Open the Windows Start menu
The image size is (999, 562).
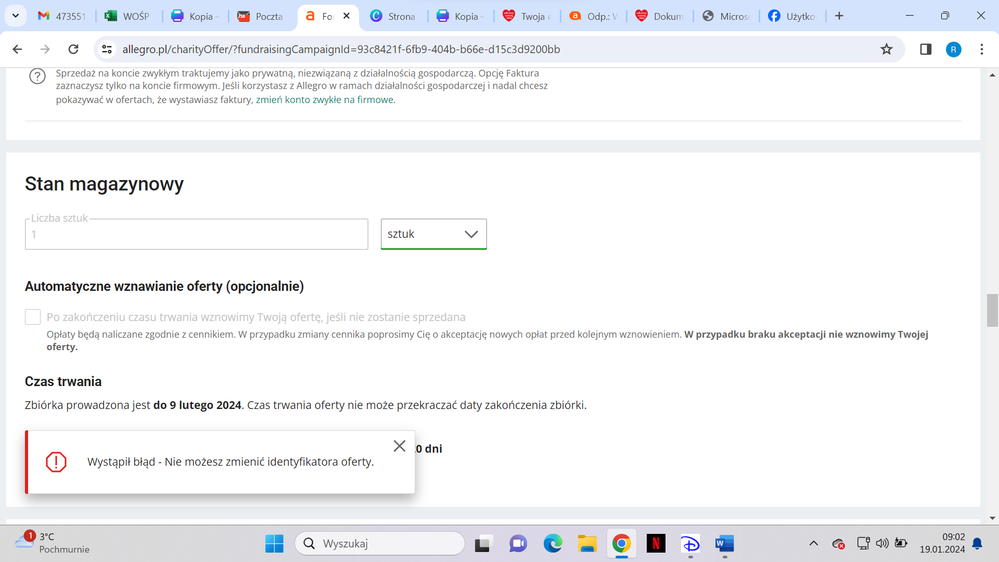pyautogui.click(x=274, y=543)
